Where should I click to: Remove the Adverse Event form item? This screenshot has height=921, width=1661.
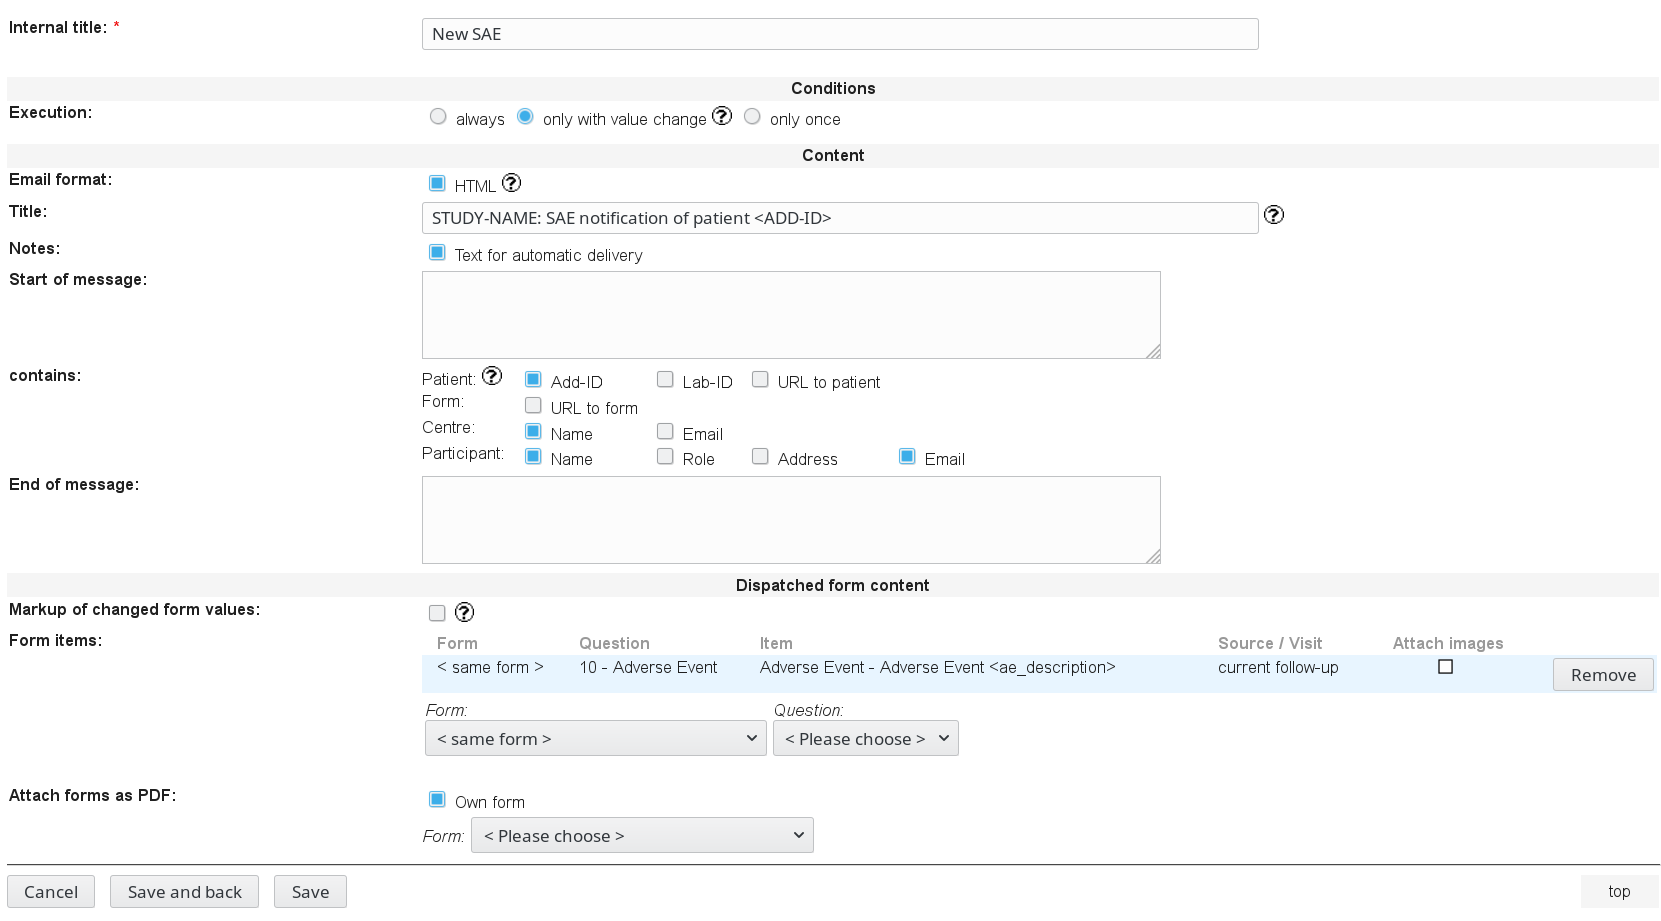pos(1603,675)
